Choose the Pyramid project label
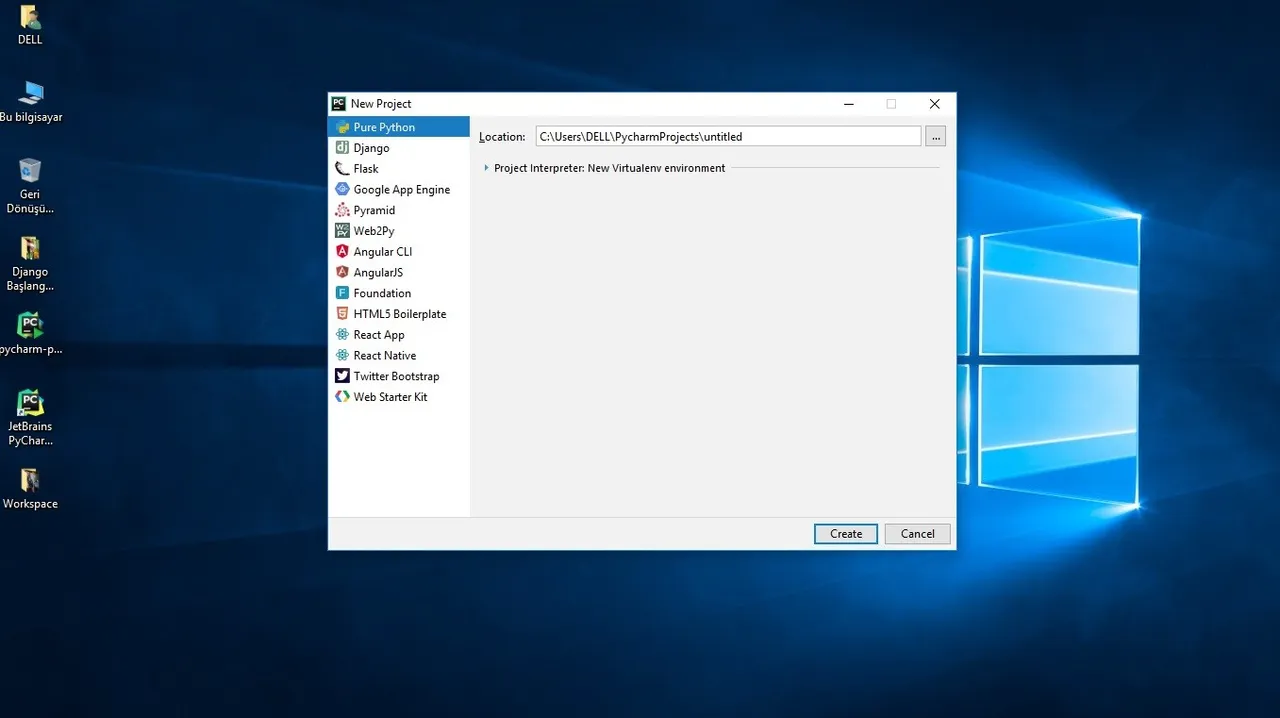The width and height of the screenshot is (1280, 718). tap(374, 210)
